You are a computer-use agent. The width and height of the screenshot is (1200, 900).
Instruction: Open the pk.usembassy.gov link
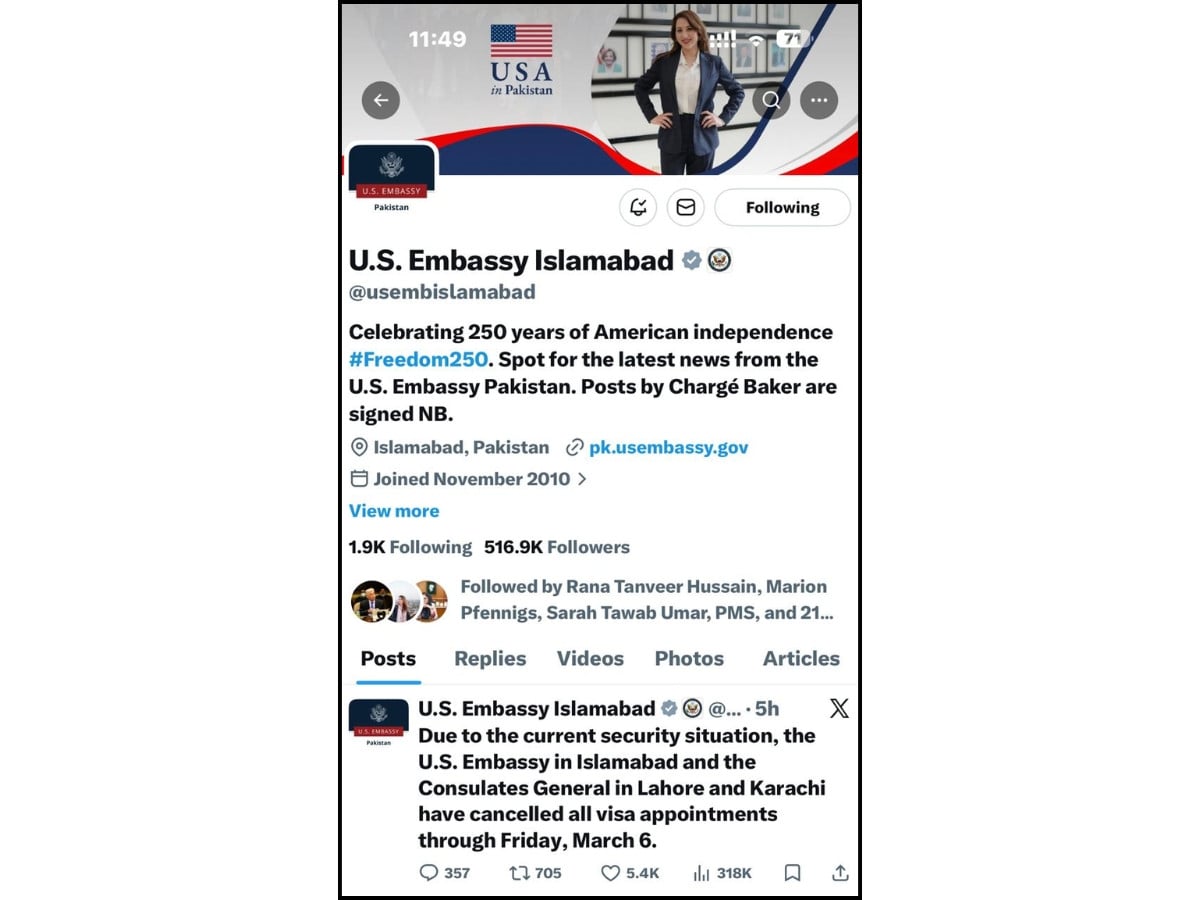tap(668, 447)
